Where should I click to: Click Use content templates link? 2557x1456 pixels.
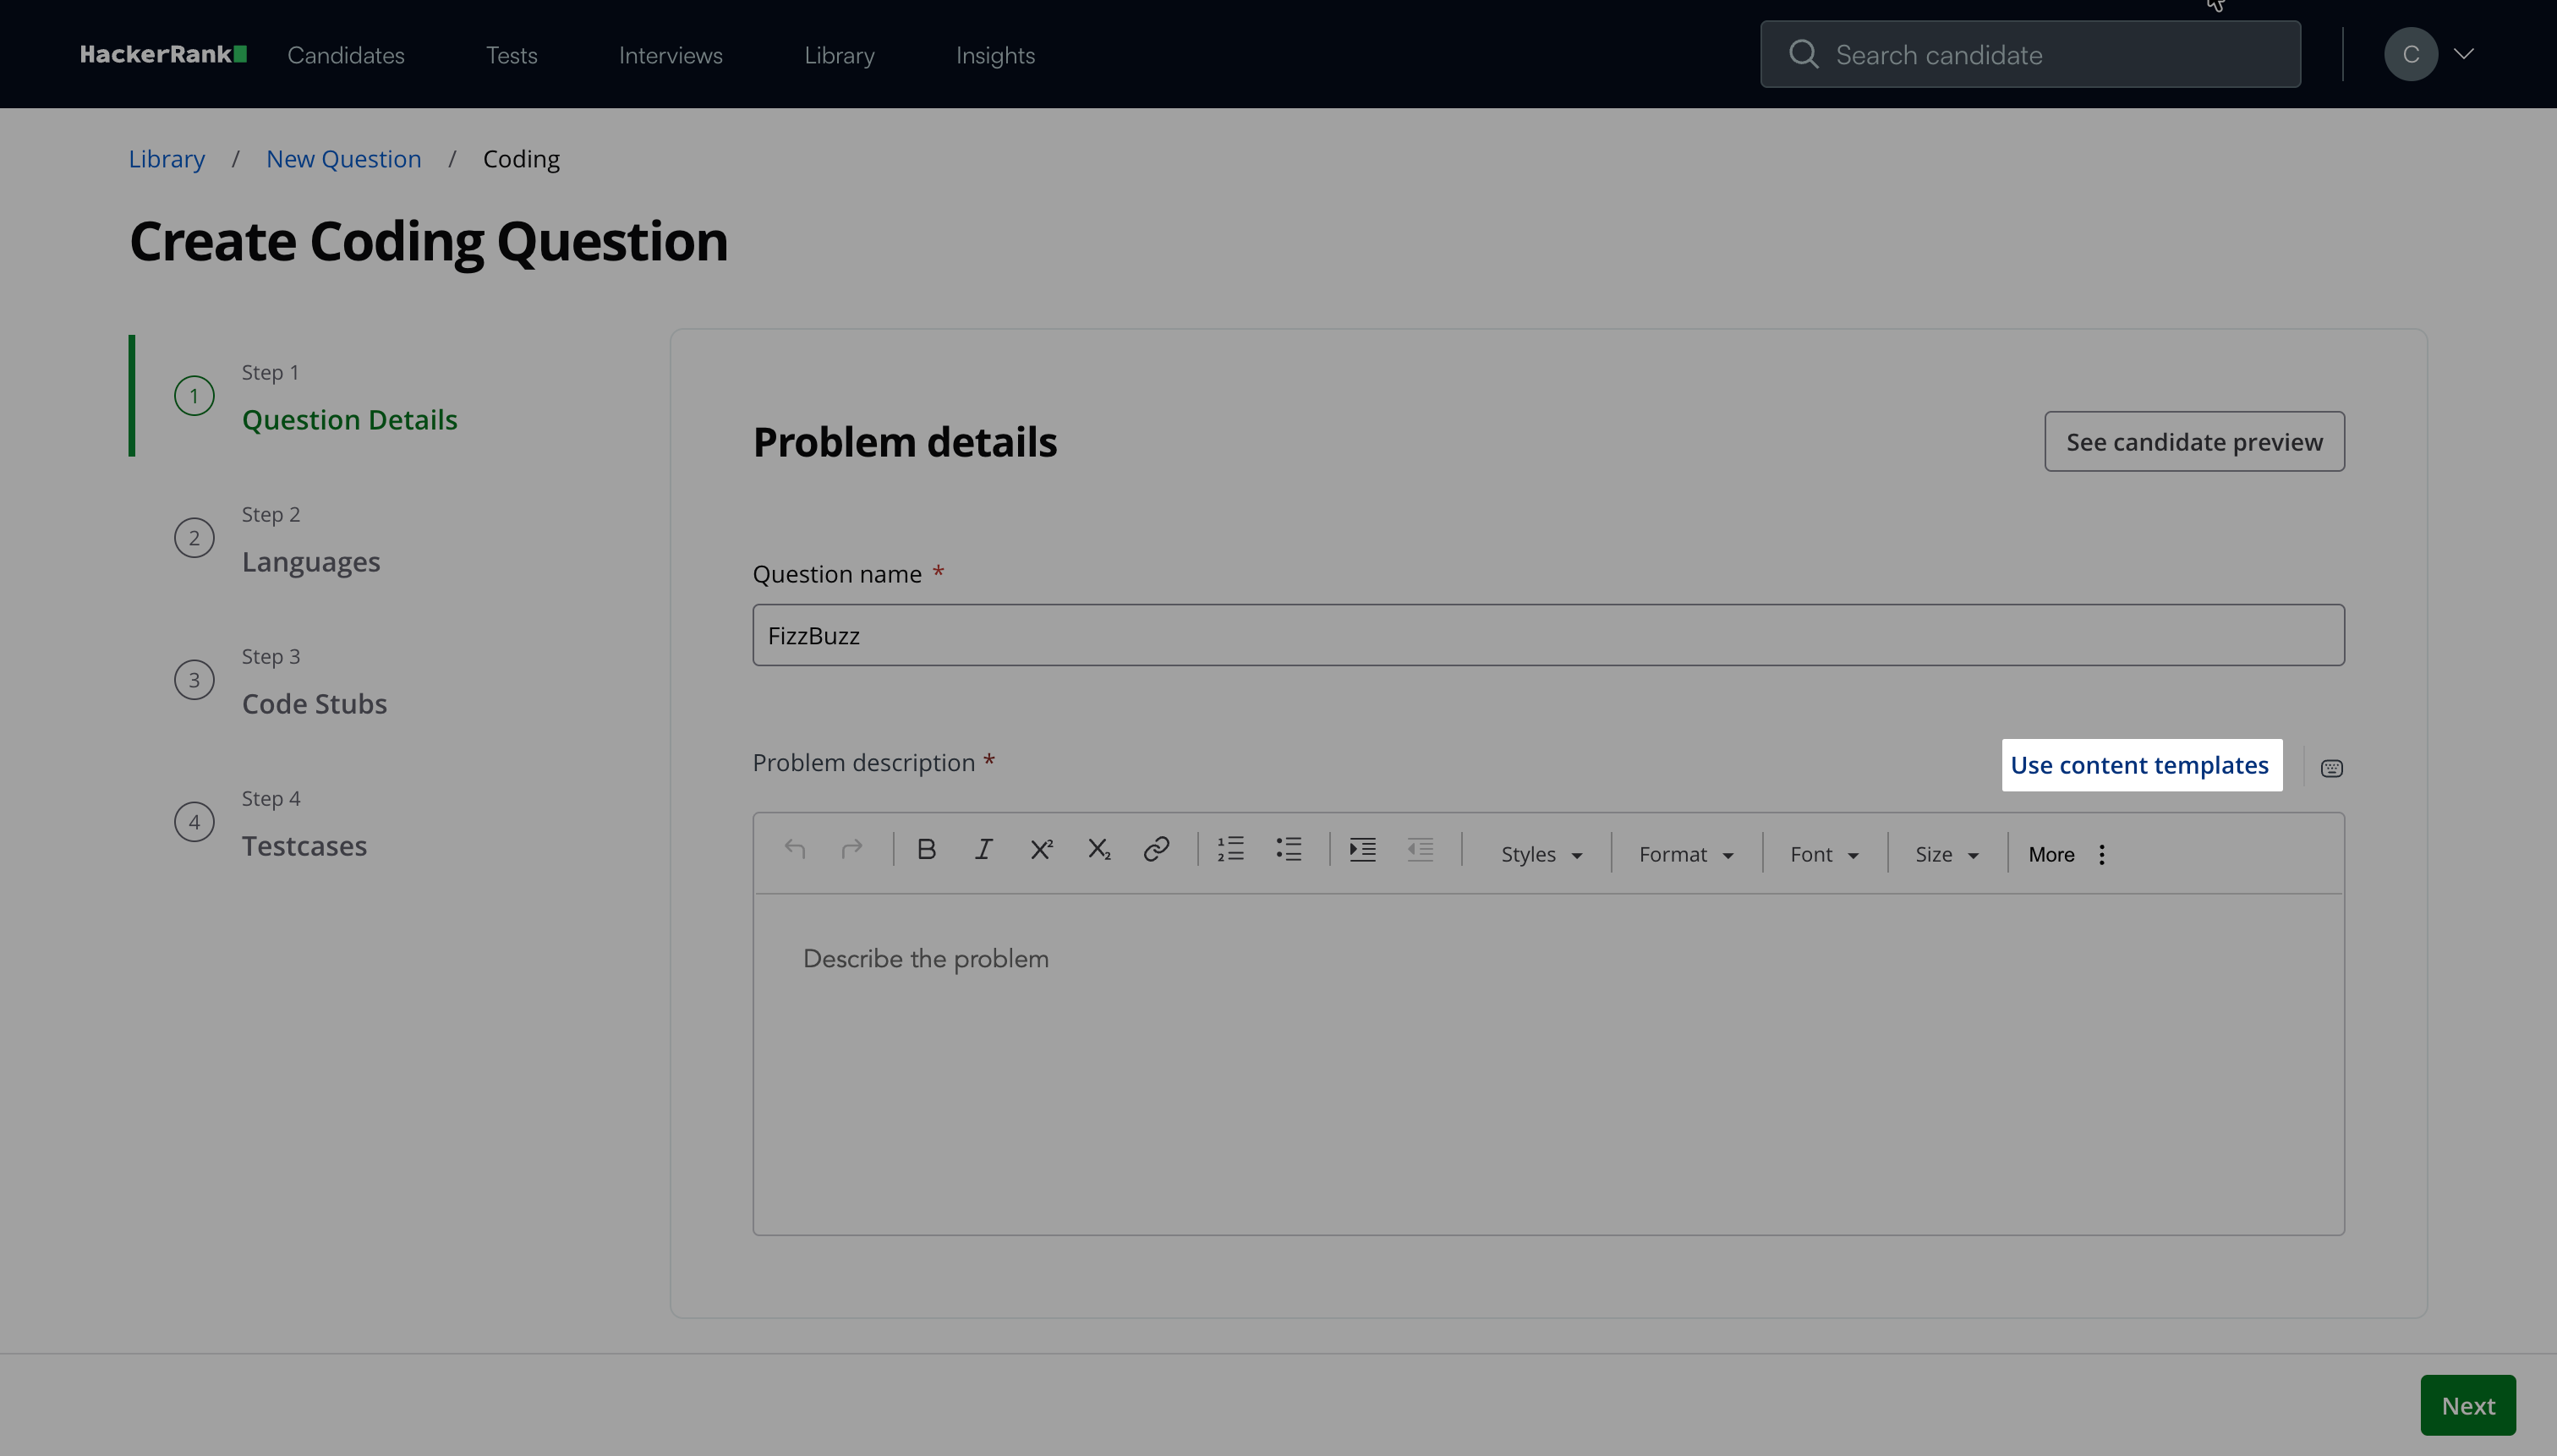pos(2140,765)
